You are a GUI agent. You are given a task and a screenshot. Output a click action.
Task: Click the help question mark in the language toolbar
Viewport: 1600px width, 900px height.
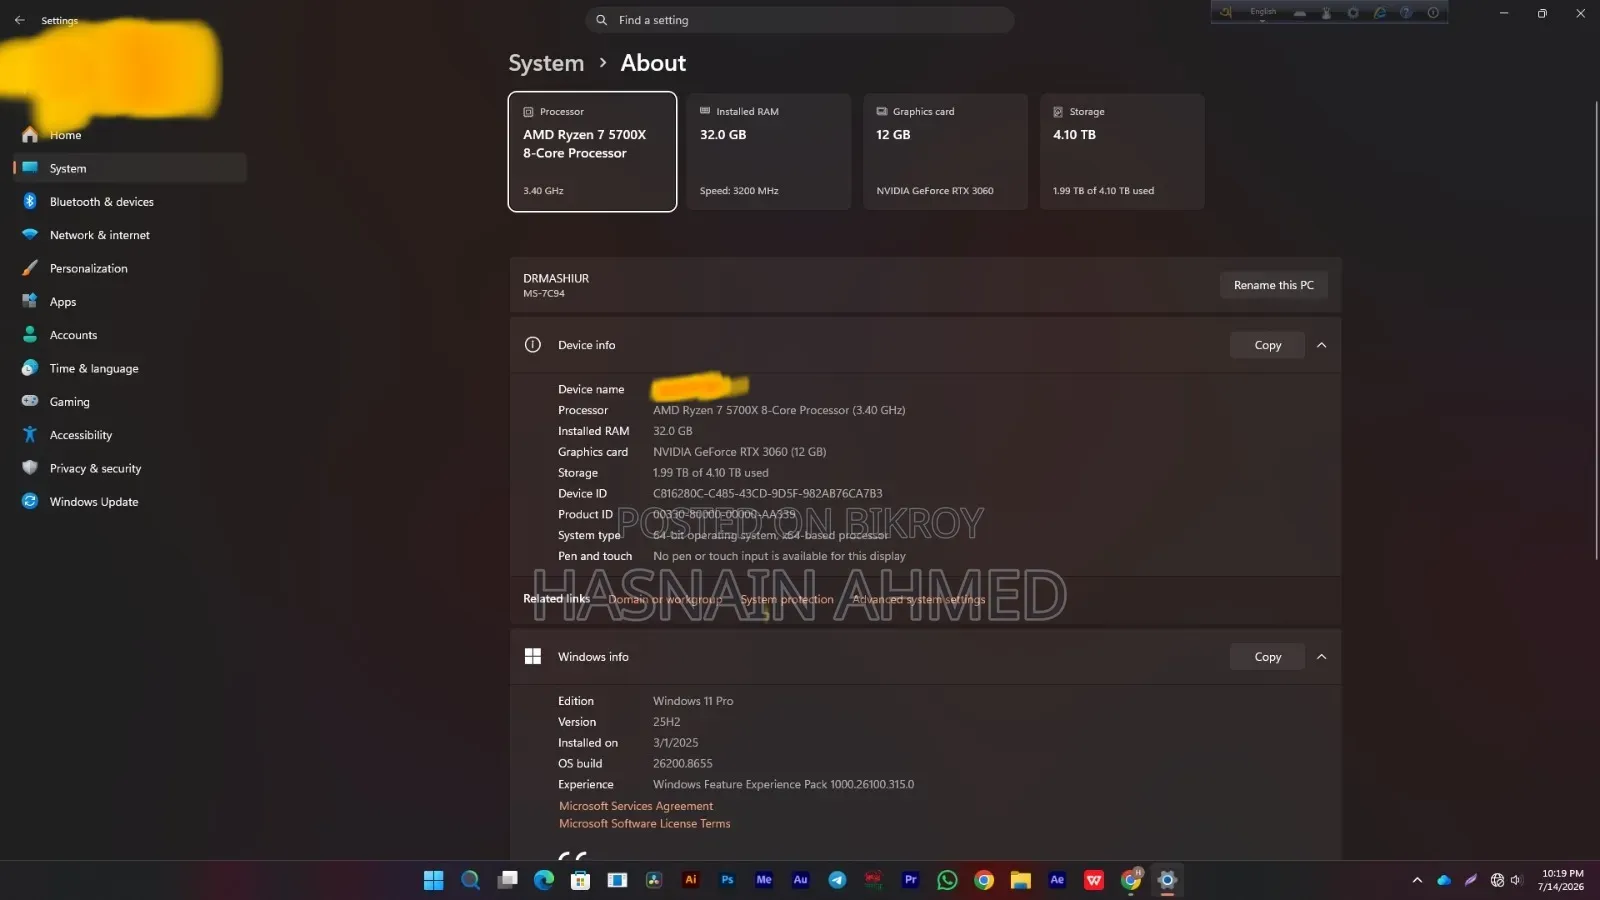click(1406, 13)
